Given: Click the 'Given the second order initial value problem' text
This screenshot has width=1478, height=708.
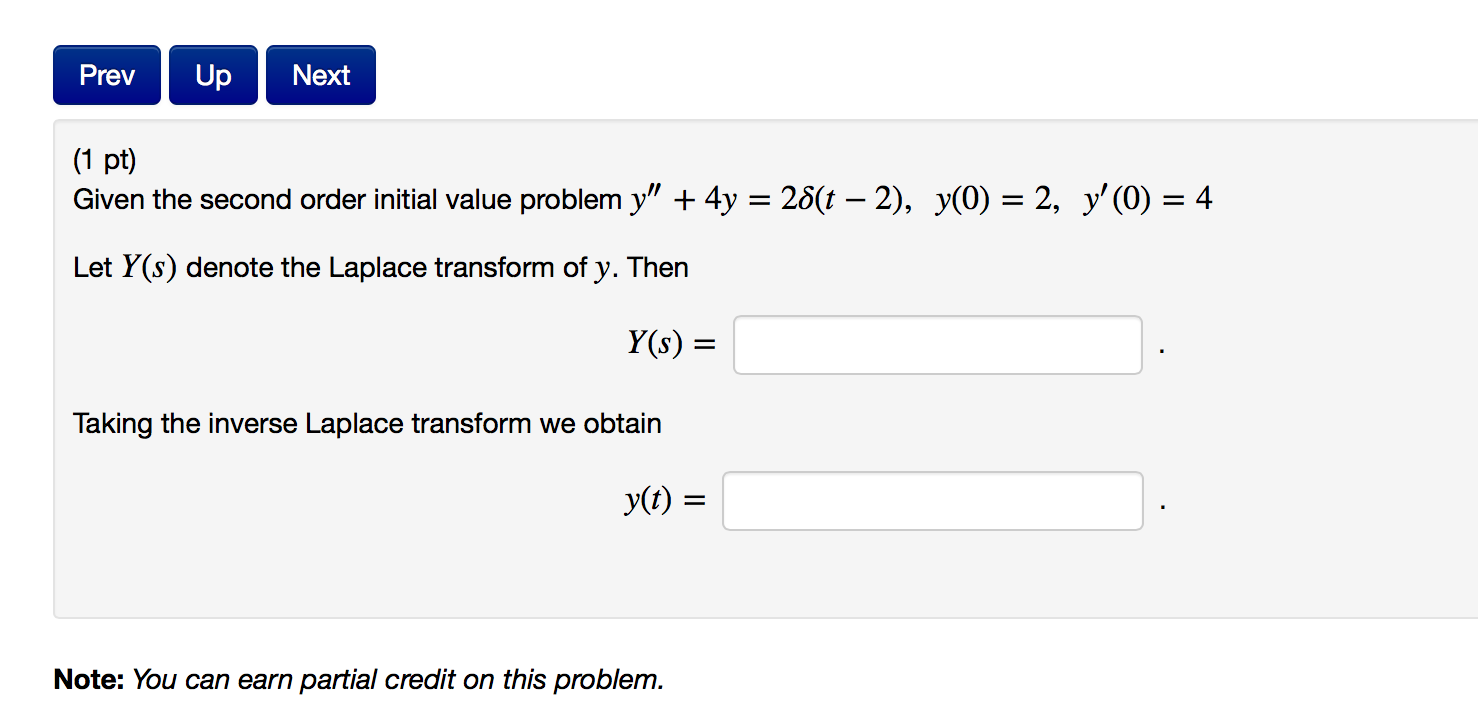Looking at the screenshot, I should point(347,201).
